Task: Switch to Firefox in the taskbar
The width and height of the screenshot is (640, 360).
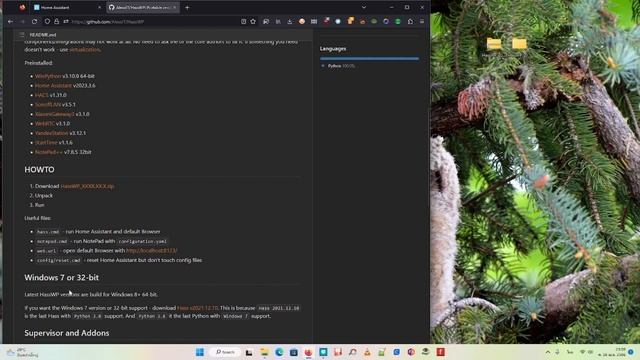Action: [x=308, y=352]
